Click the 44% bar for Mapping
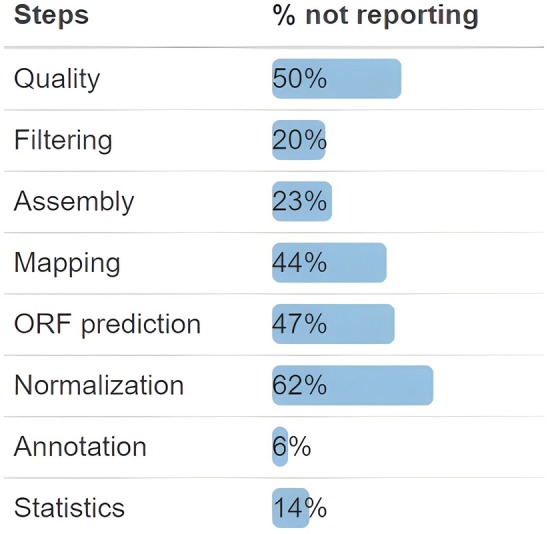The width and height of the screenshot is (550, 534). pyautogui.click(x=329, y=263)
